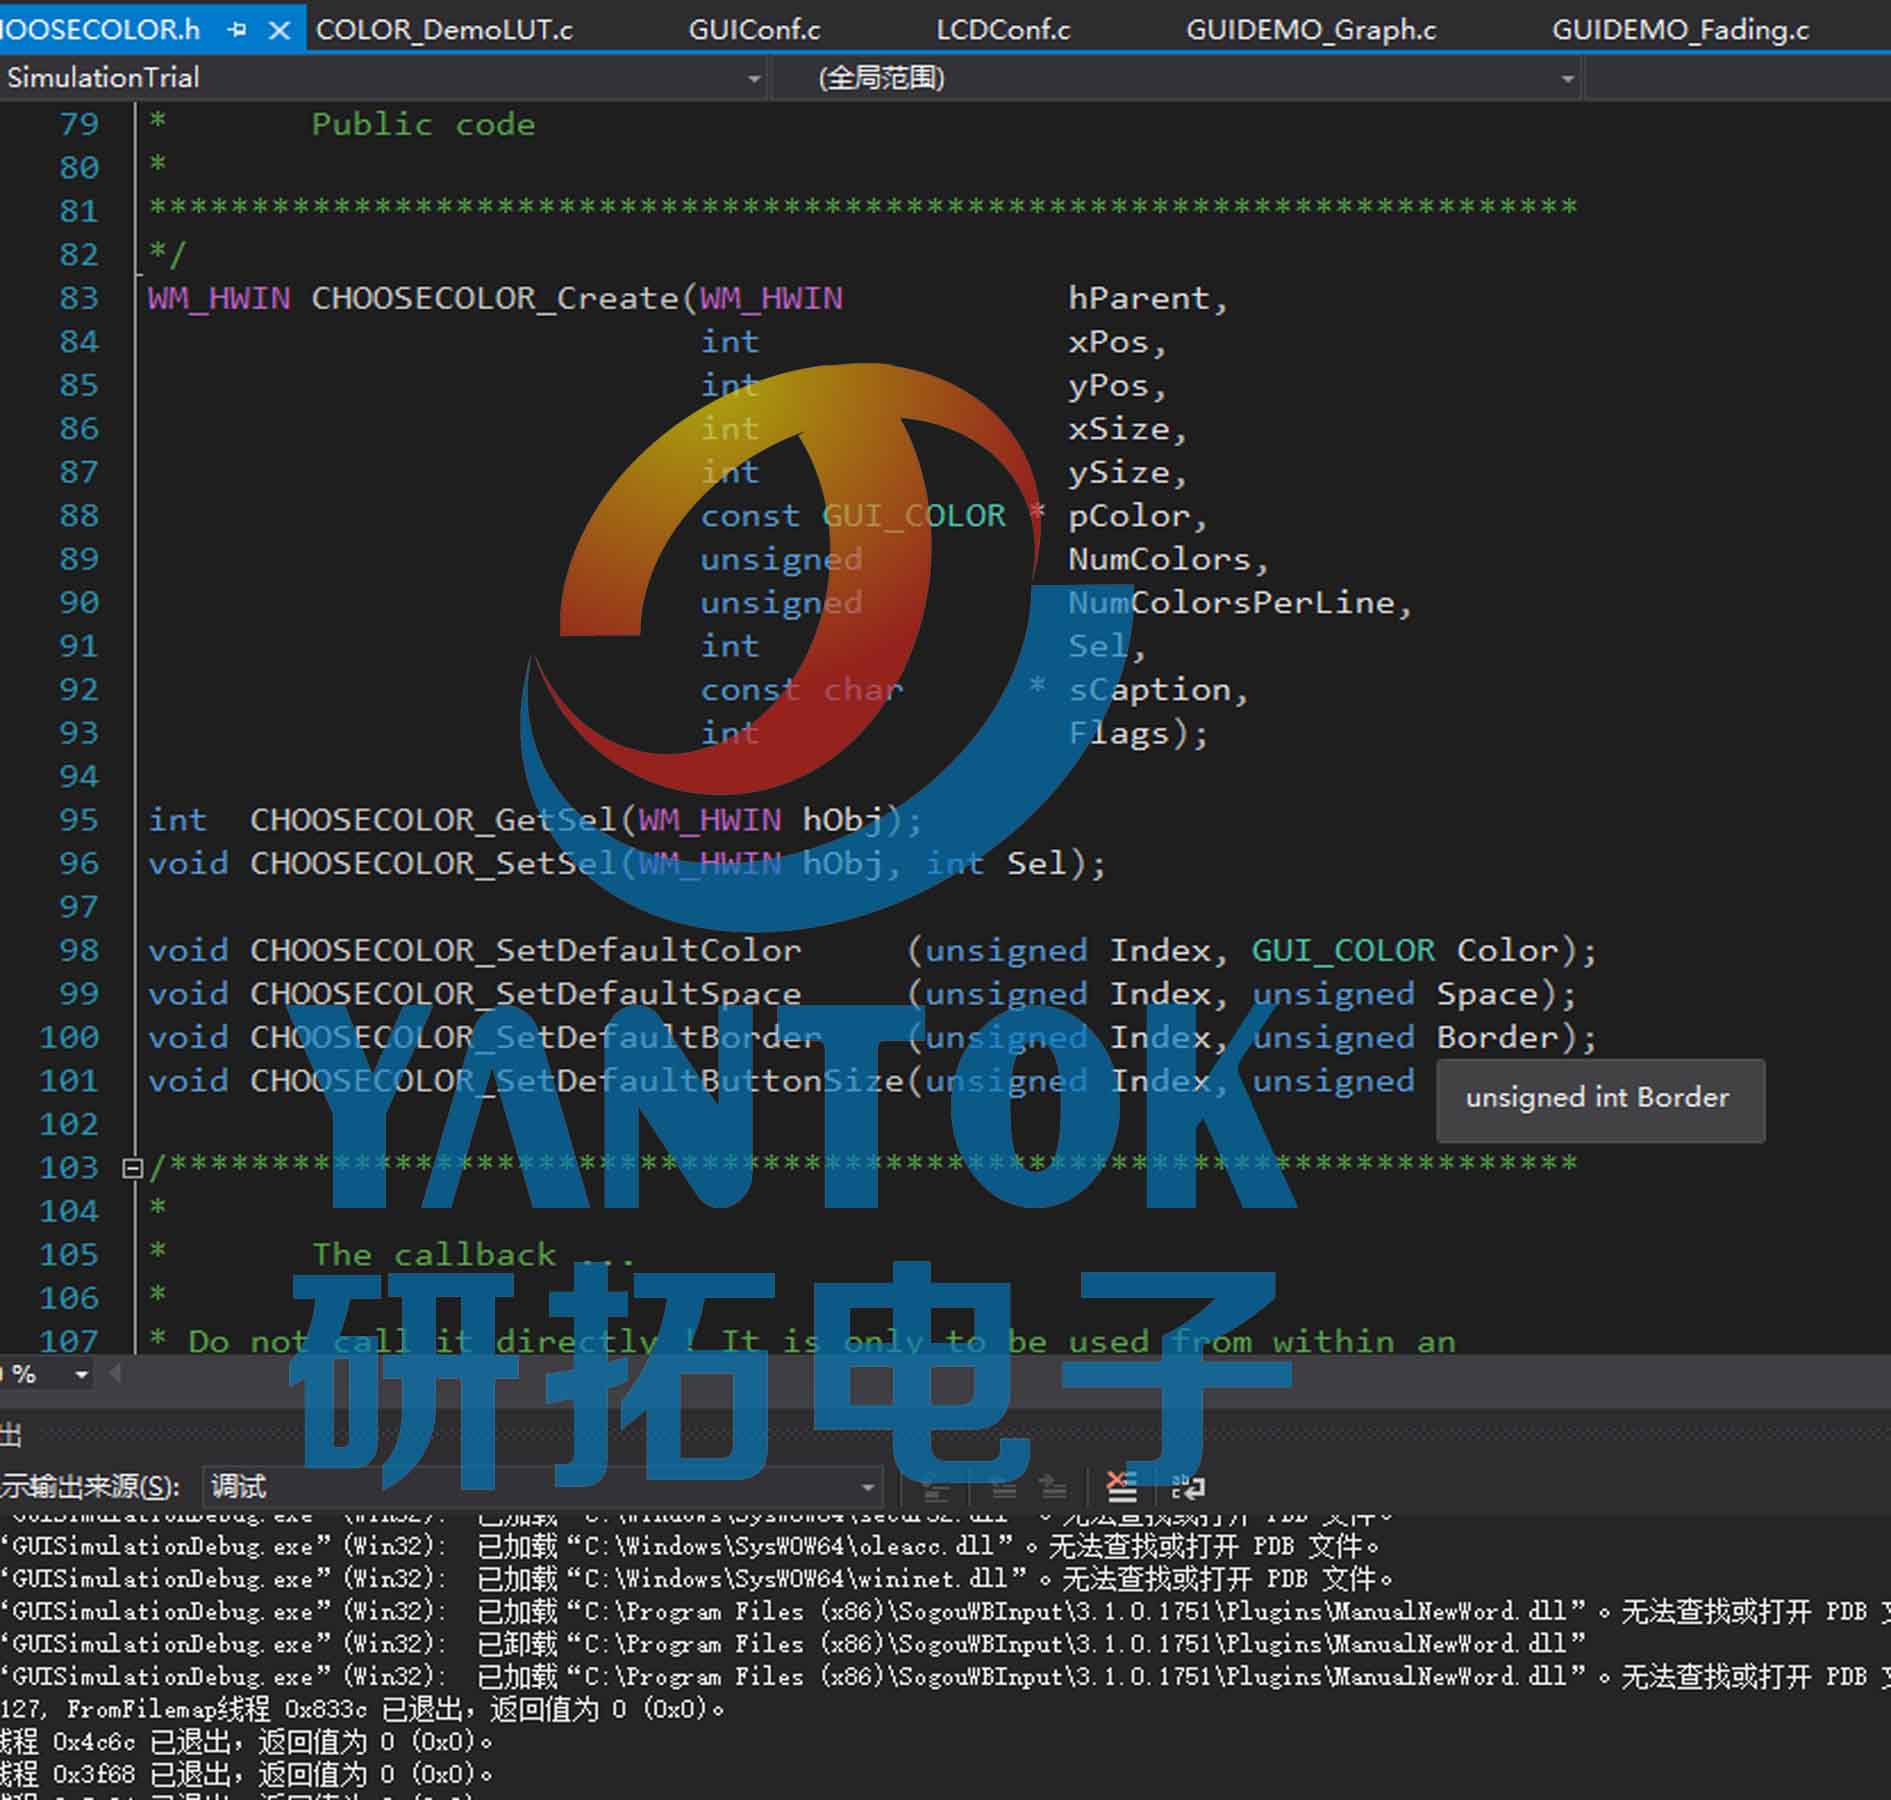Switch to the LCDConf.c tab
1891x1800 pixels.
click(1003, 31)
